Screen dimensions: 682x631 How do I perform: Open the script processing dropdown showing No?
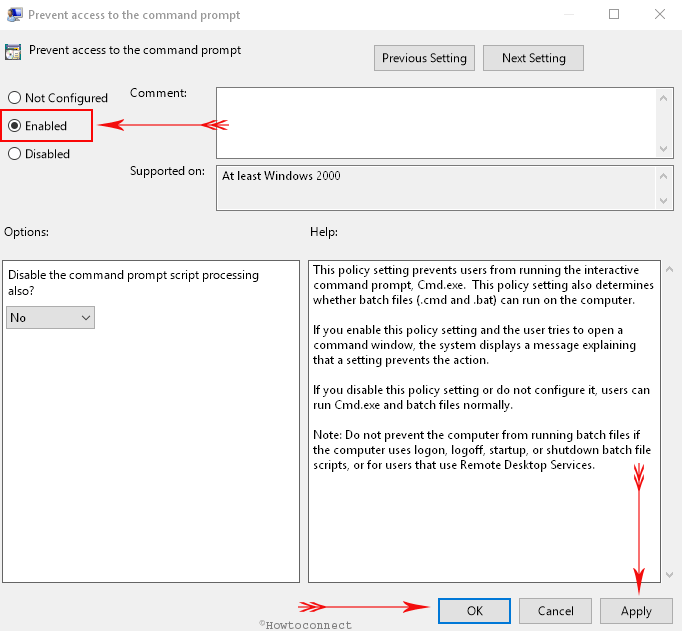click(x=50, y=317)
